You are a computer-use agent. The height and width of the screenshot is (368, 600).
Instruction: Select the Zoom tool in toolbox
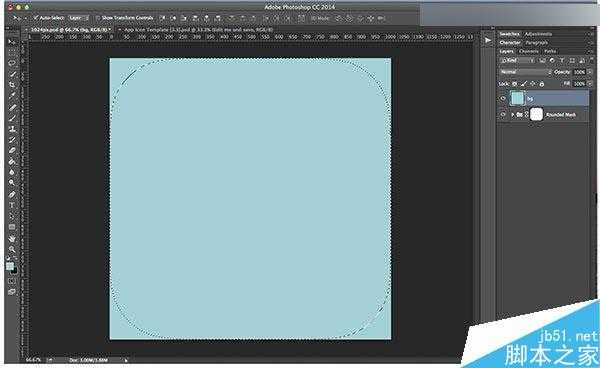click(12, 249)
